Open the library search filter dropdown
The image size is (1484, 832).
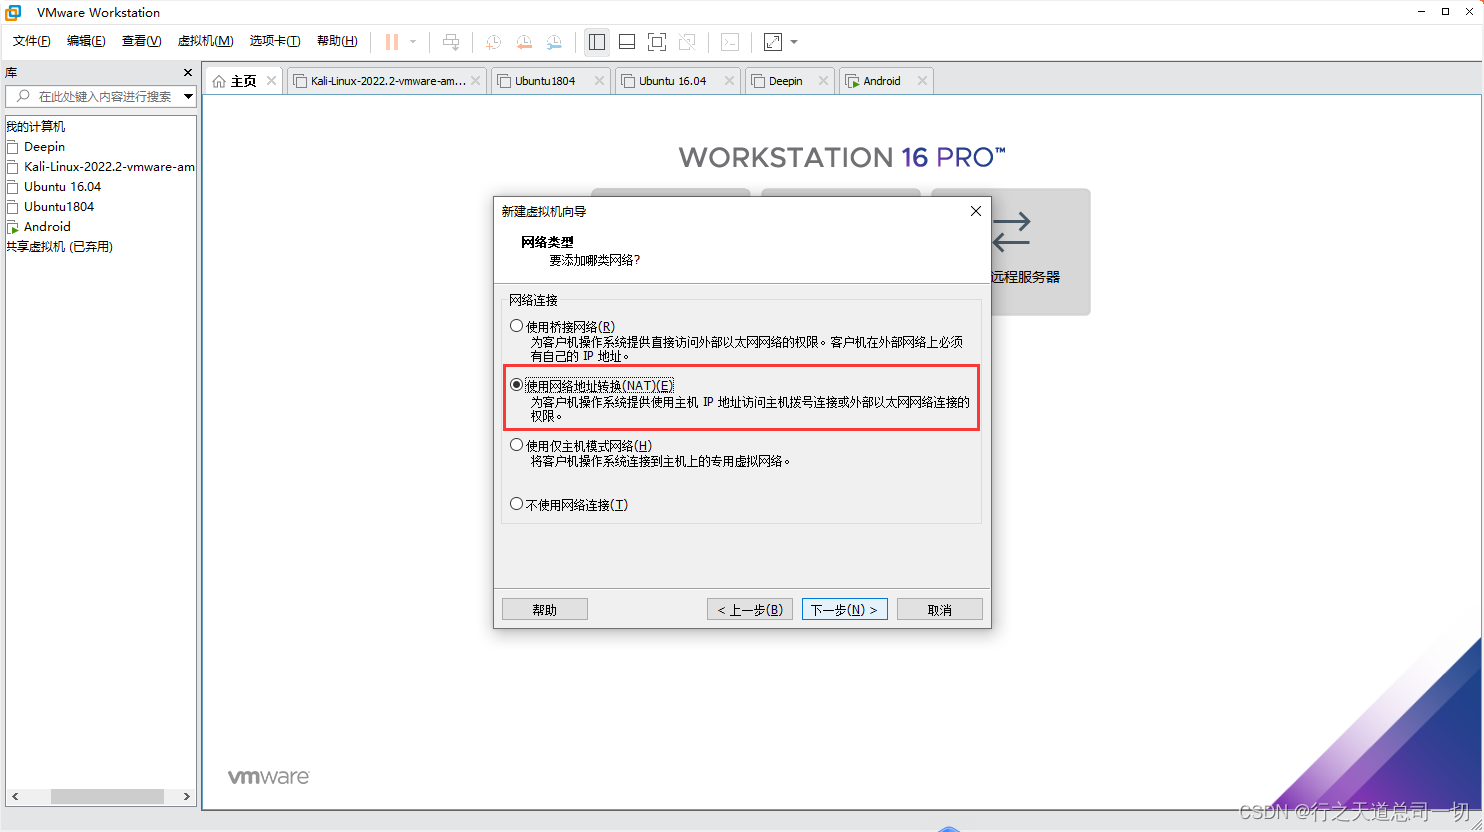pos(188,96)
